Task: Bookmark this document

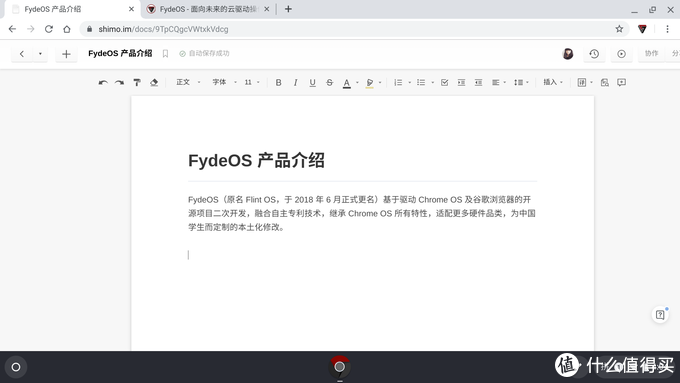Action: [x=165, y=53]
